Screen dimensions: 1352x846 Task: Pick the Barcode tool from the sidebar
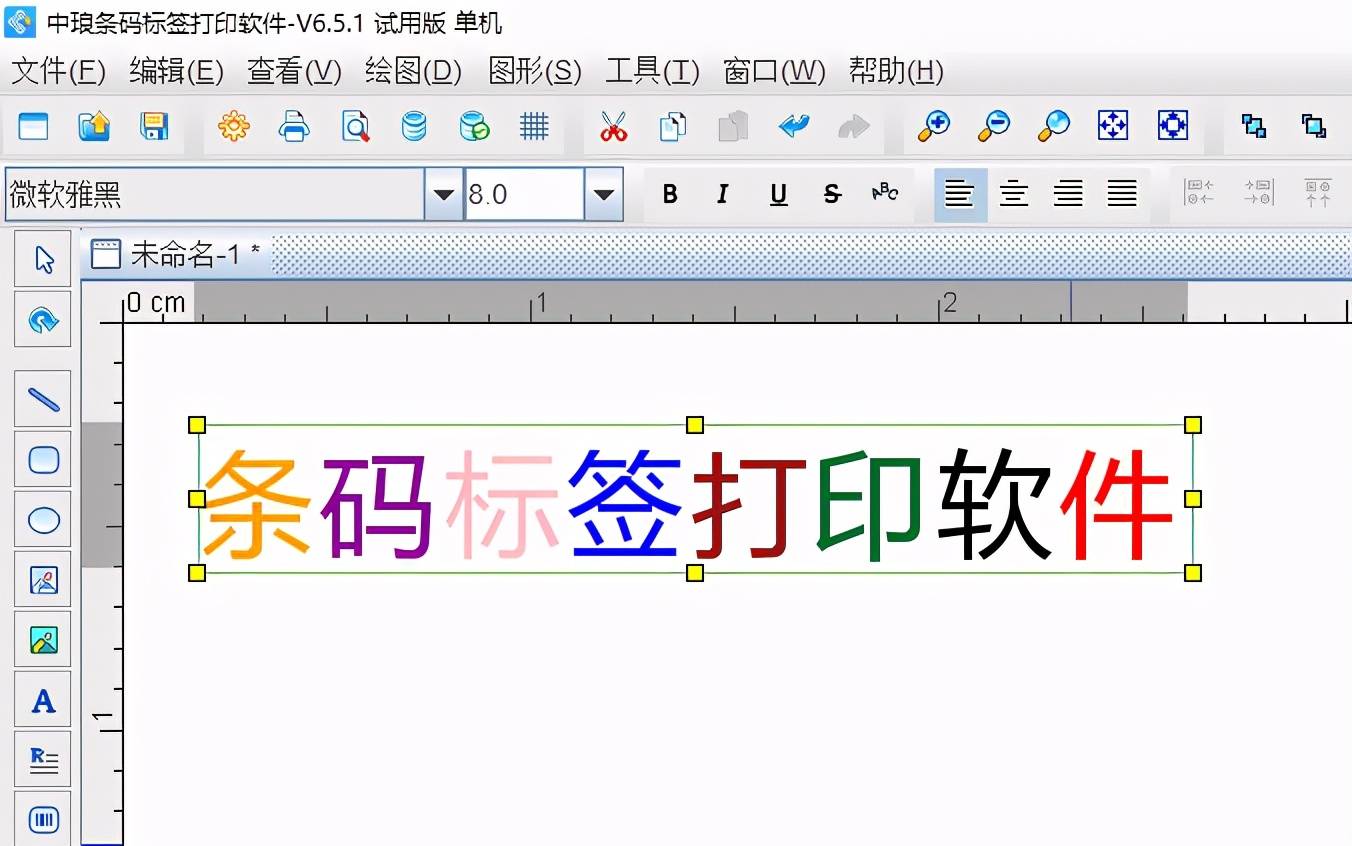pos(42,818)
